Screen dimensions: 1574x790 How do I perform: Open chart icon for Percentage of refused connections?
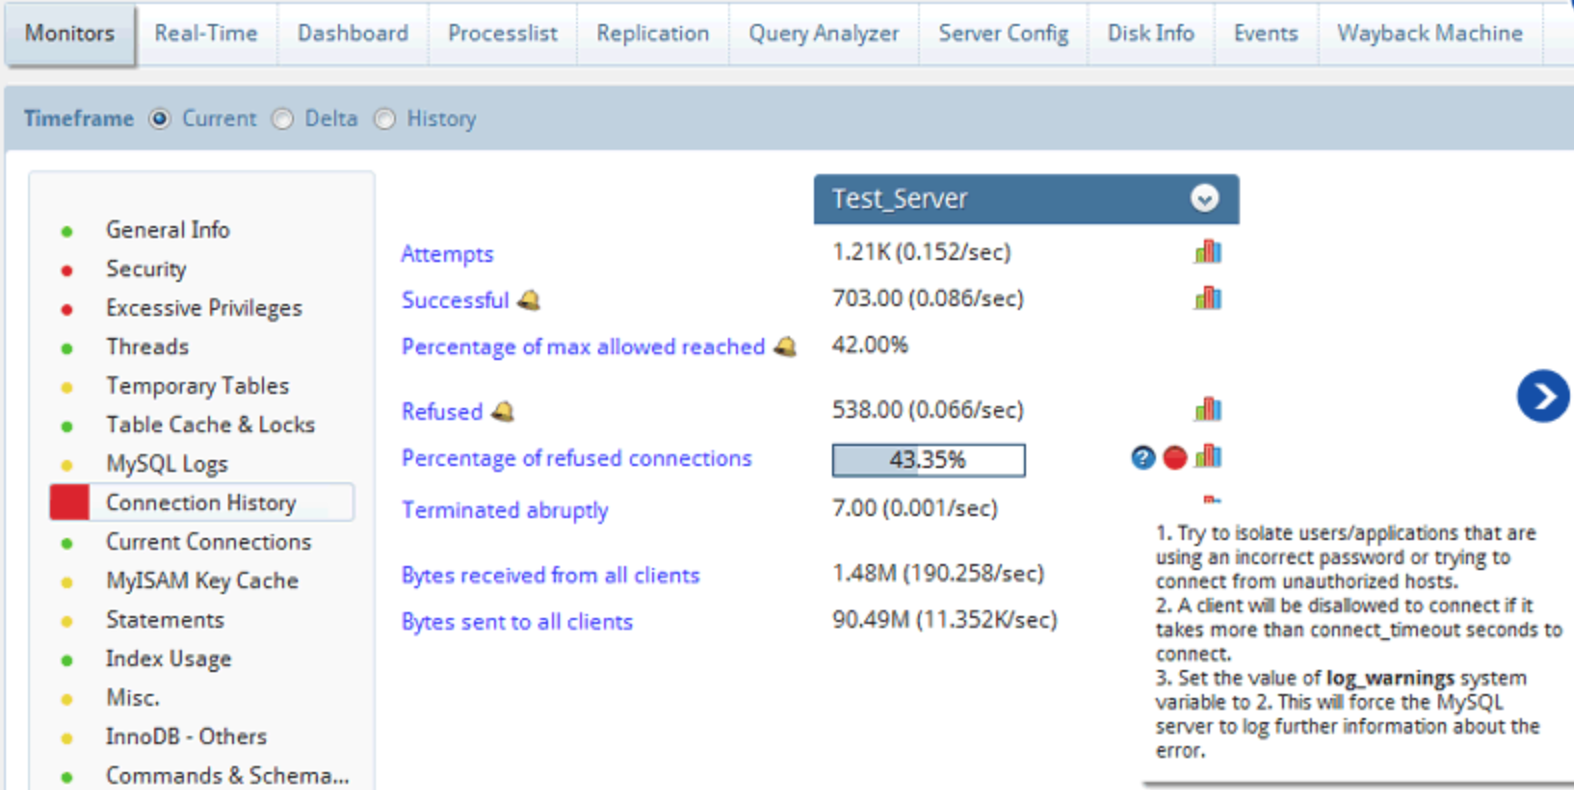click(x=1208, y=457)
